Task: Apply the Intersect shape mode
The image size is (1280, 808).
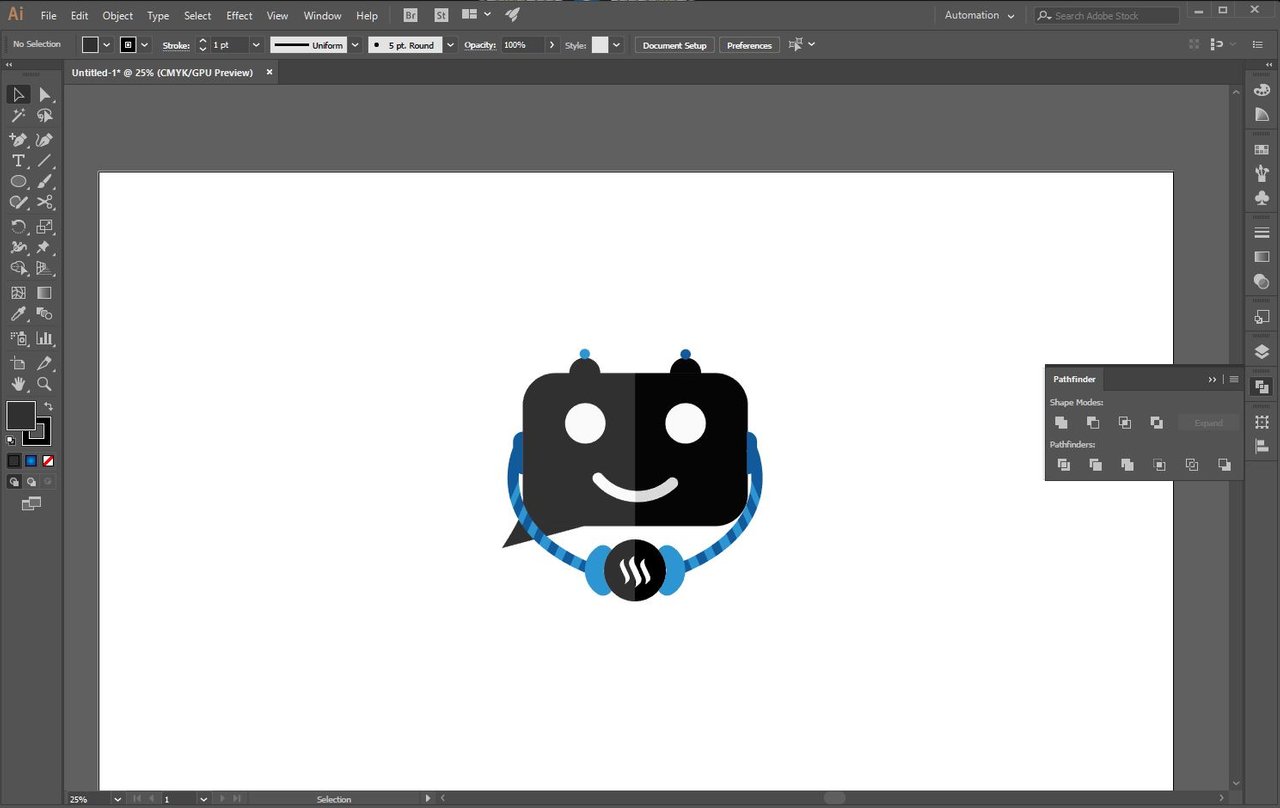Action: (1125, 423)
